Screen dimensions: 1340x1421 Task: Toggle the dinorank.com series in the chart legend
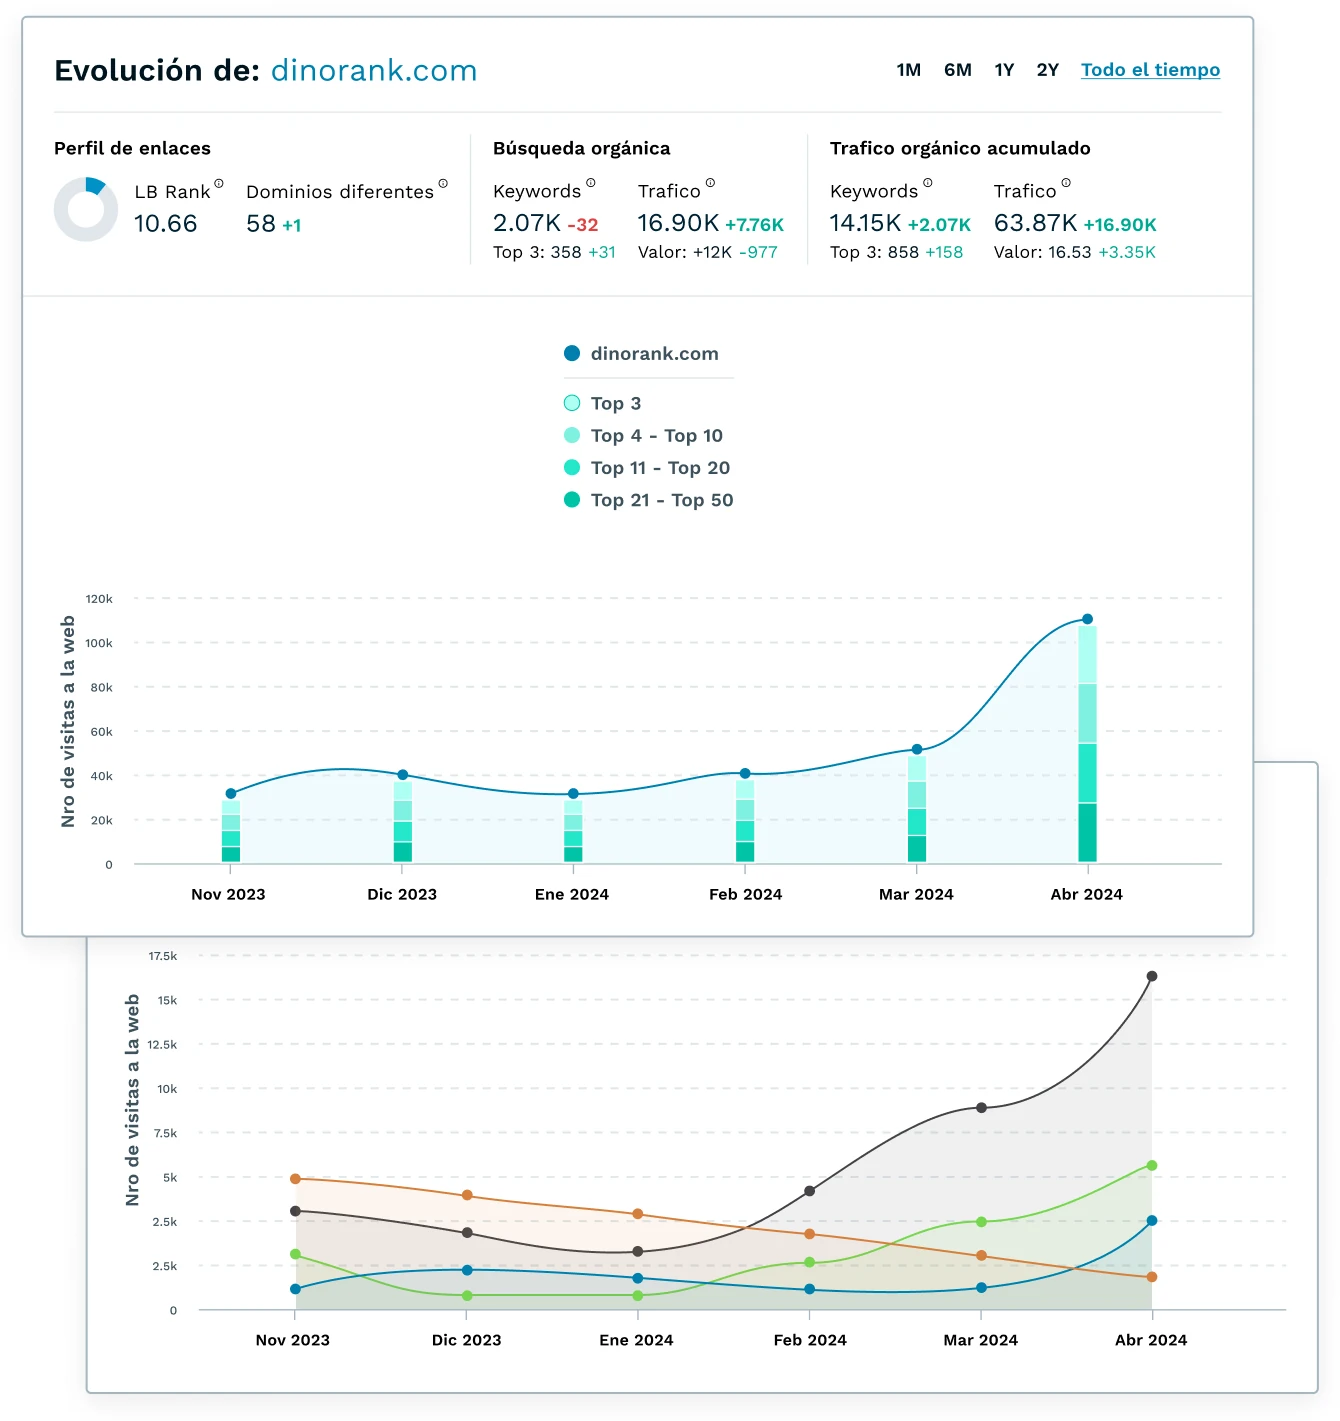tap(641, 353)
